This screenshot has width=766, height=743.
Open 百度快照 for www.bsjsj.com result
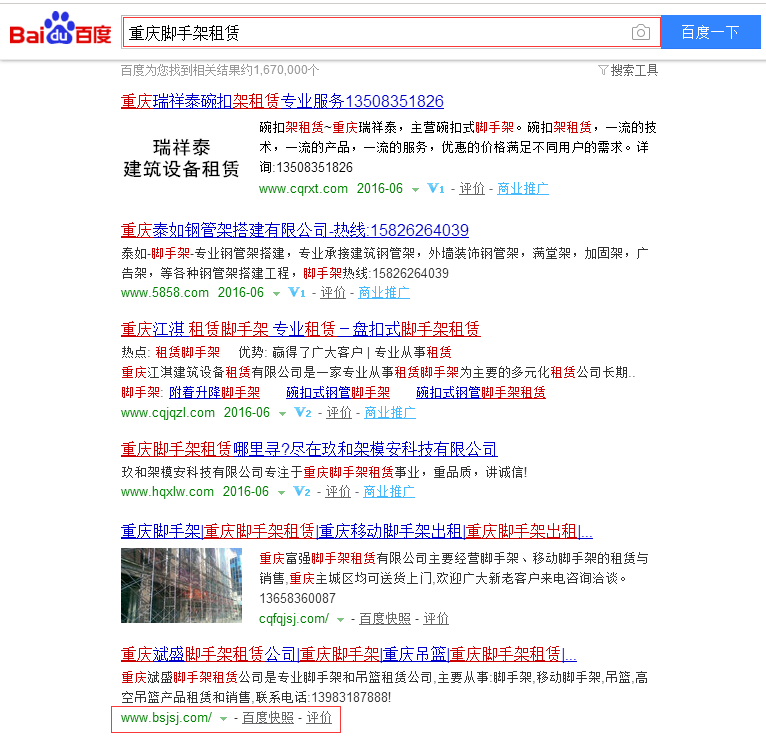coord(268,718)
